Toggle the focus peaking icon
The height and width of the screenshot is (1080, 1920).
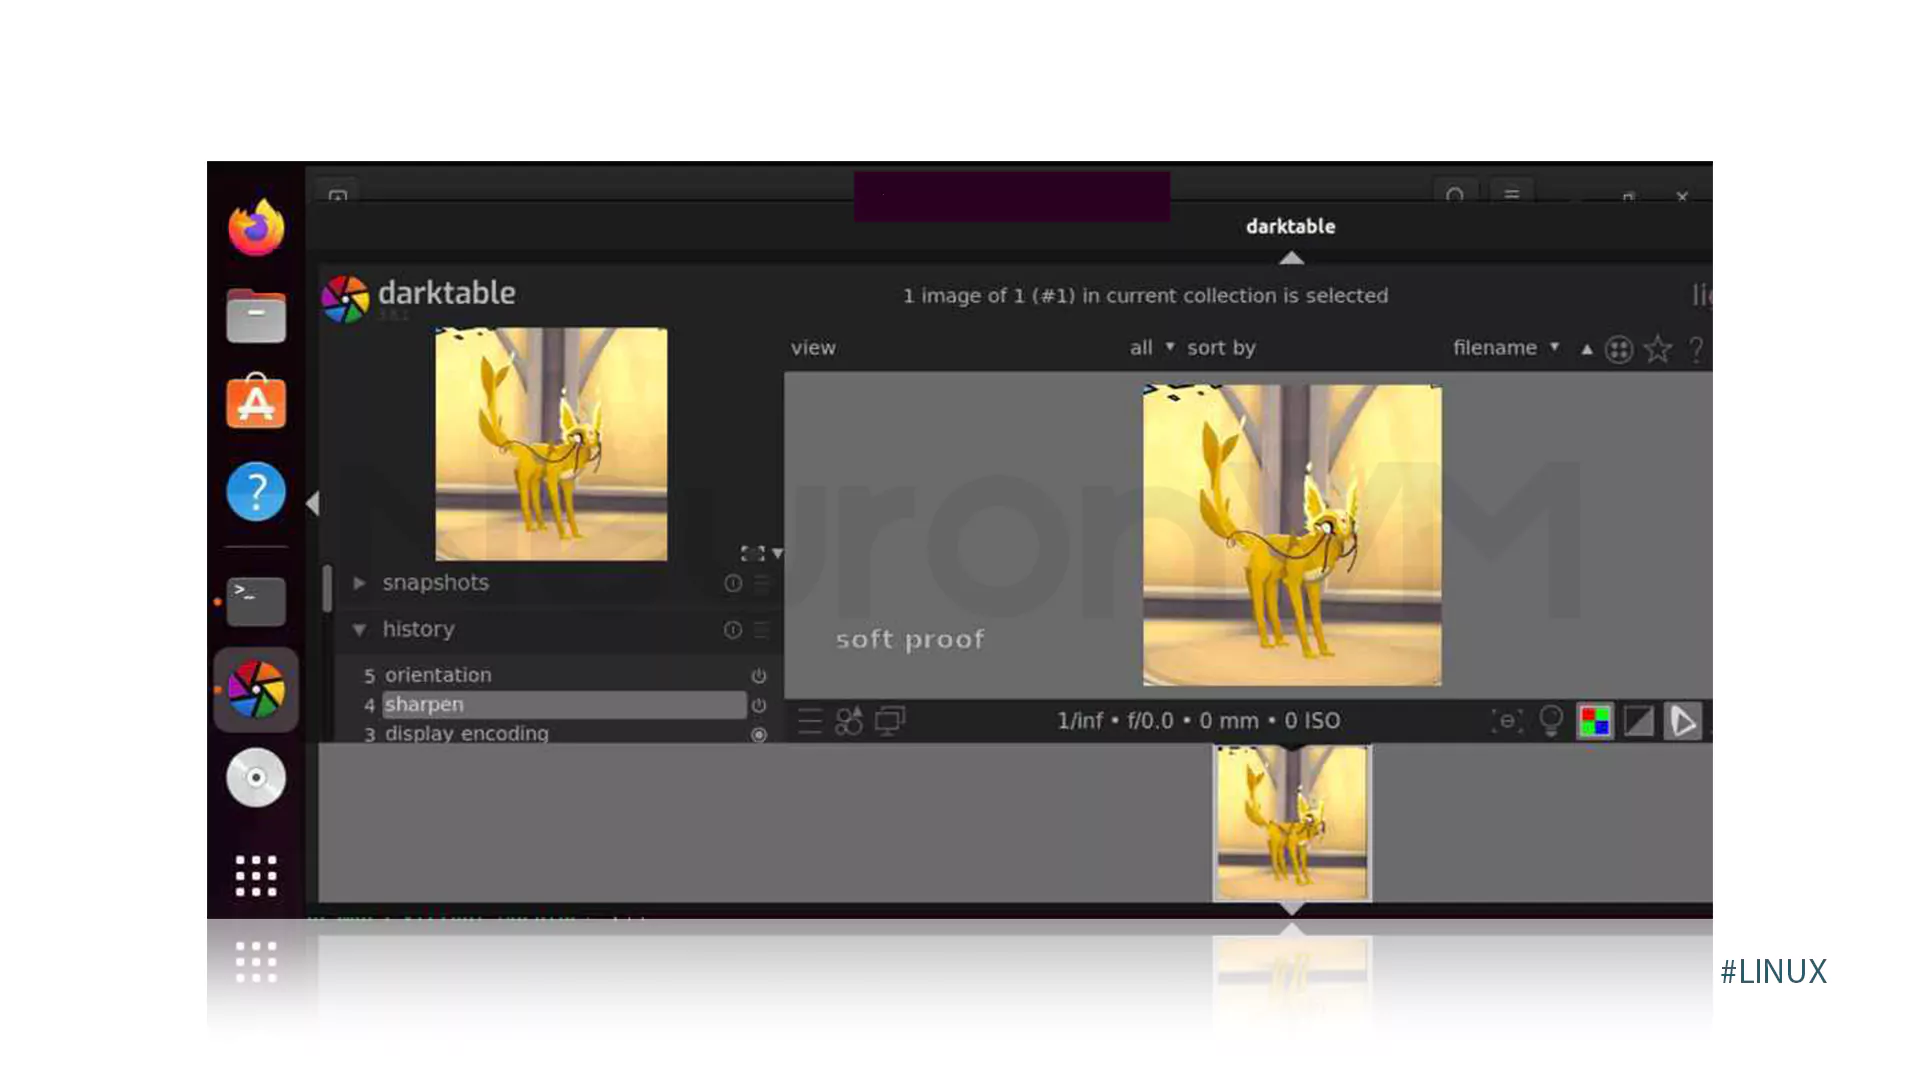[1507, 721]
